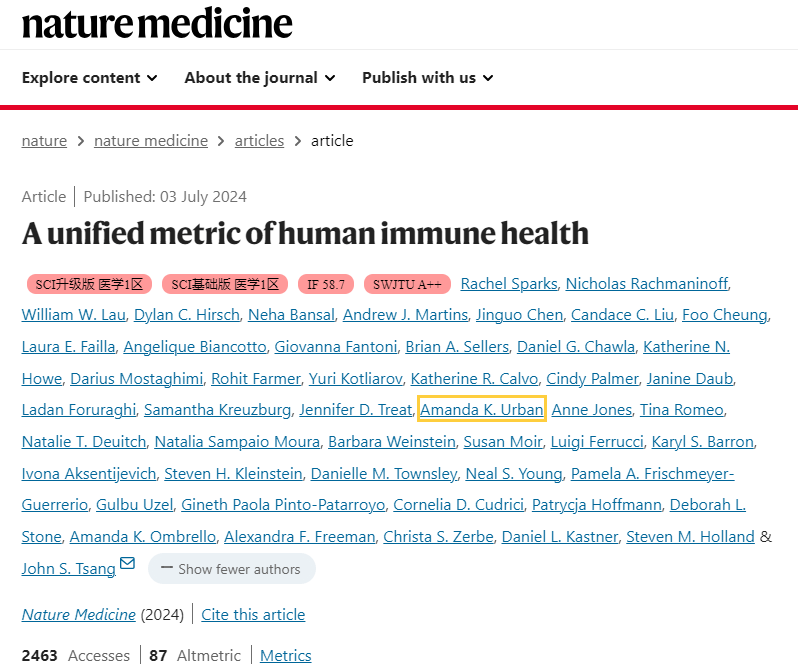
Task: Expand the Explore content menu
Action: click(x=89, y=78)
